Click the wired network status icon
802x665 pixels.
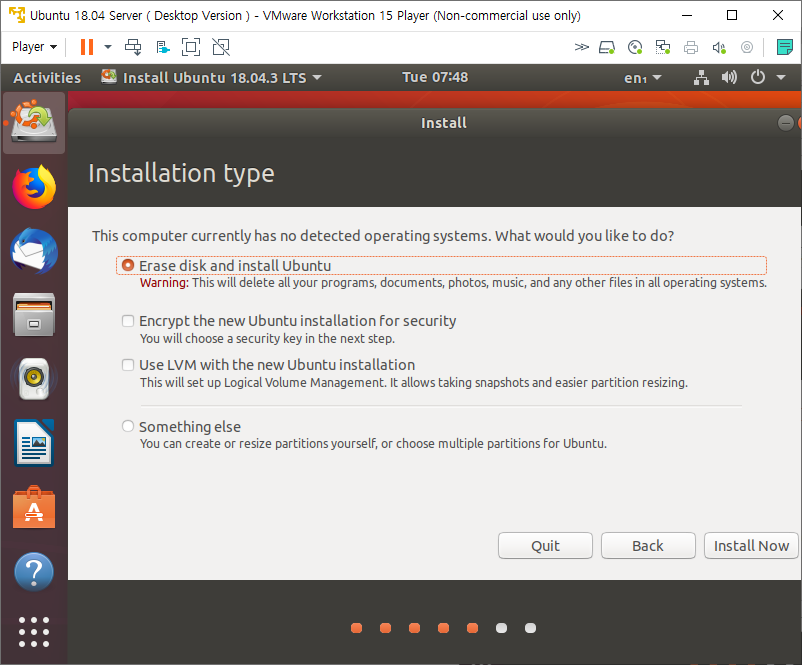click(x=701, y=78)
